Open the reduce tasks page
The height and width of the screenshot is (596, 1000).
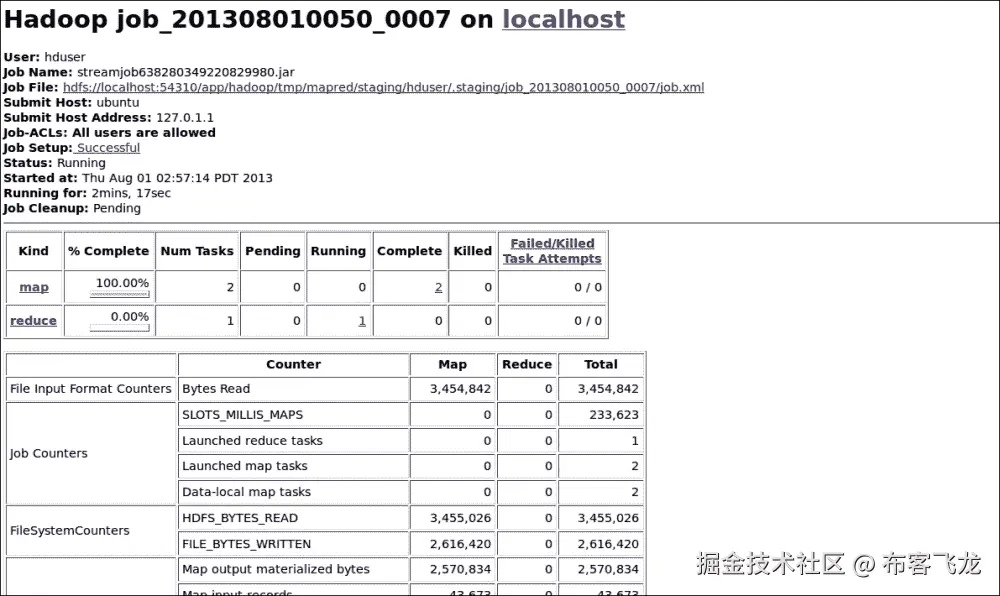point(33,320)
